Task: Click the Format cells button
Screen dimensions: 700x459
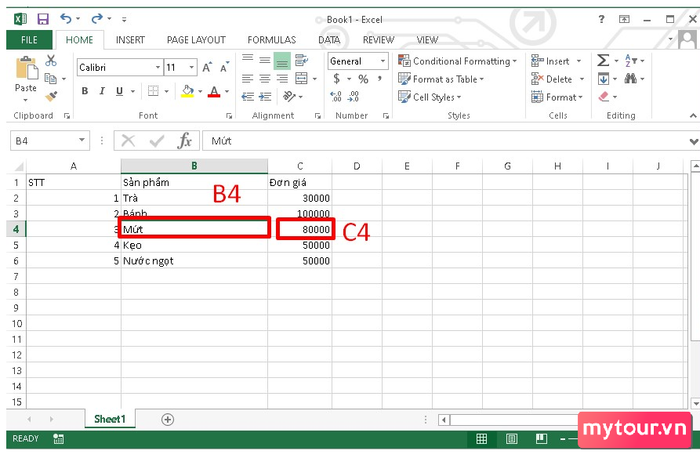Action: 557,97
